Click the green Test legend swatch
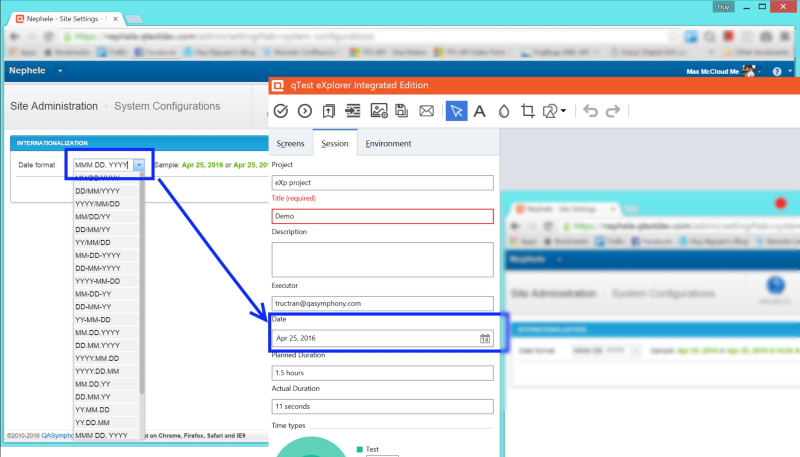 pyautogui.click(x=360, y=449)
